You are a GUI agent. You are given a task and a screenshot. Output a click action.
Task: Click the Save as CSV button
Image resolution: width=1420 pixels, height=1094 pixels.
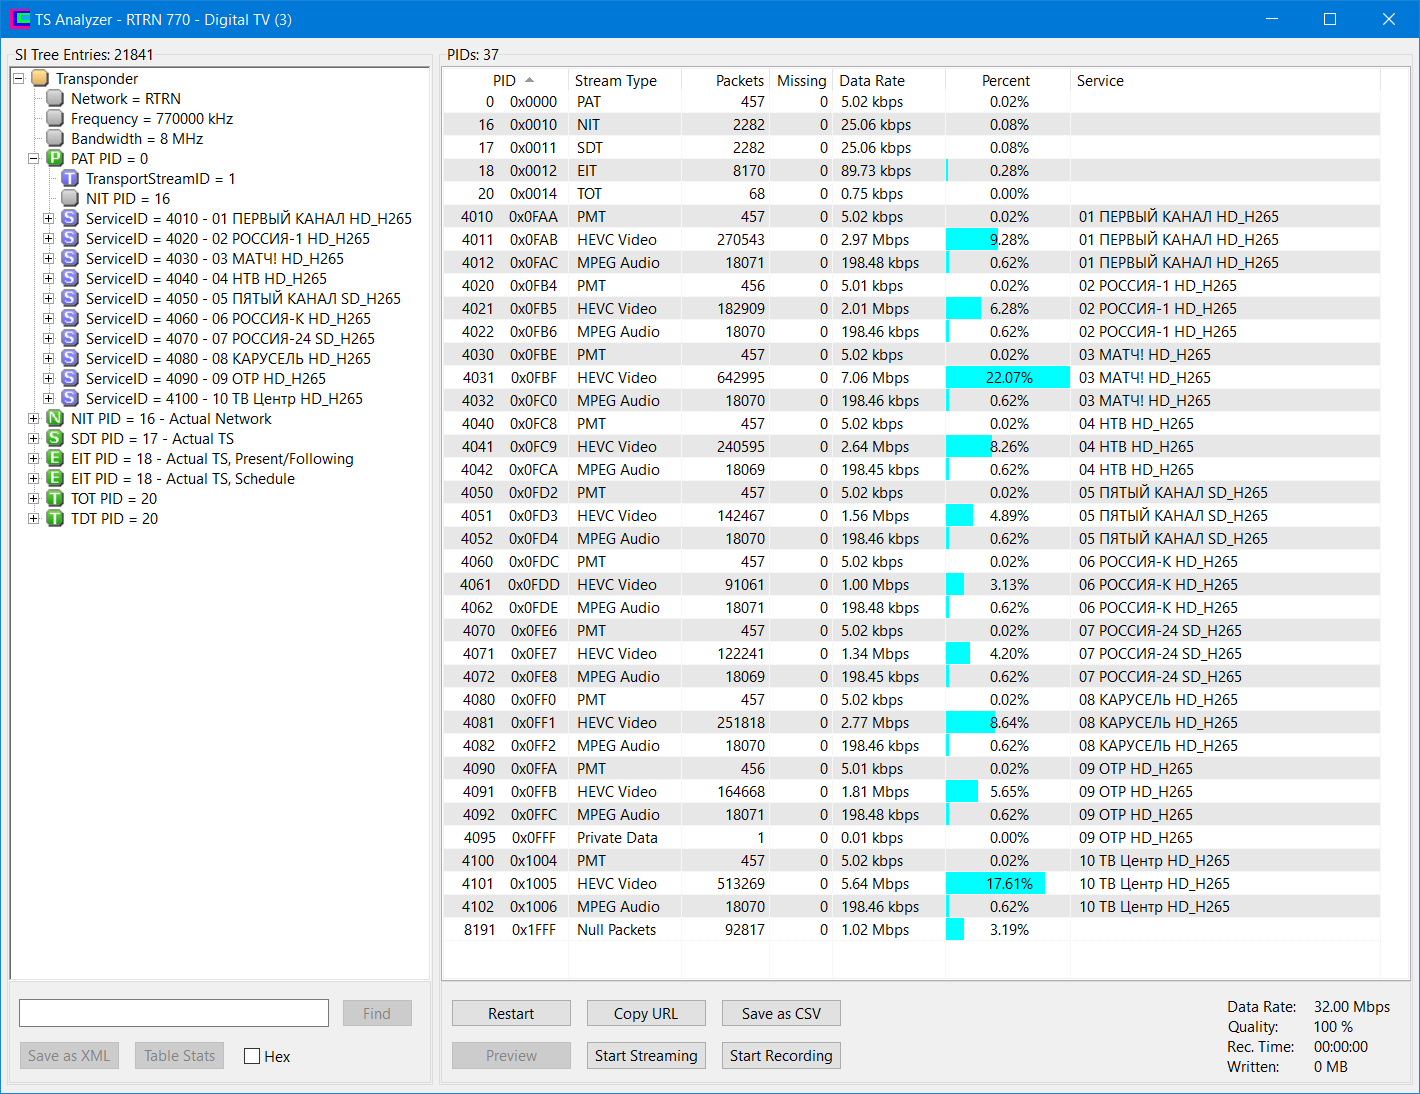click(781, 1013)
